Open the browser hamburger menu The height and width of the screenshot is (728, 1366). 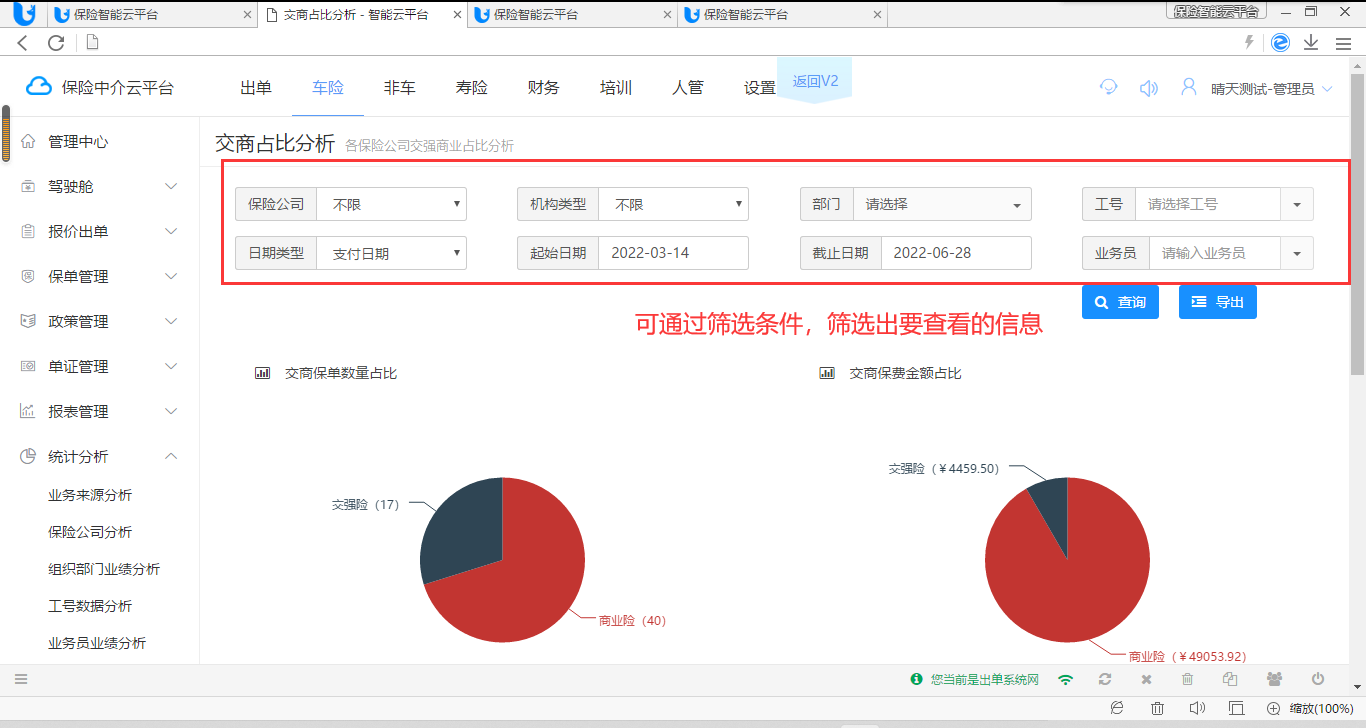click(1345, 42)
